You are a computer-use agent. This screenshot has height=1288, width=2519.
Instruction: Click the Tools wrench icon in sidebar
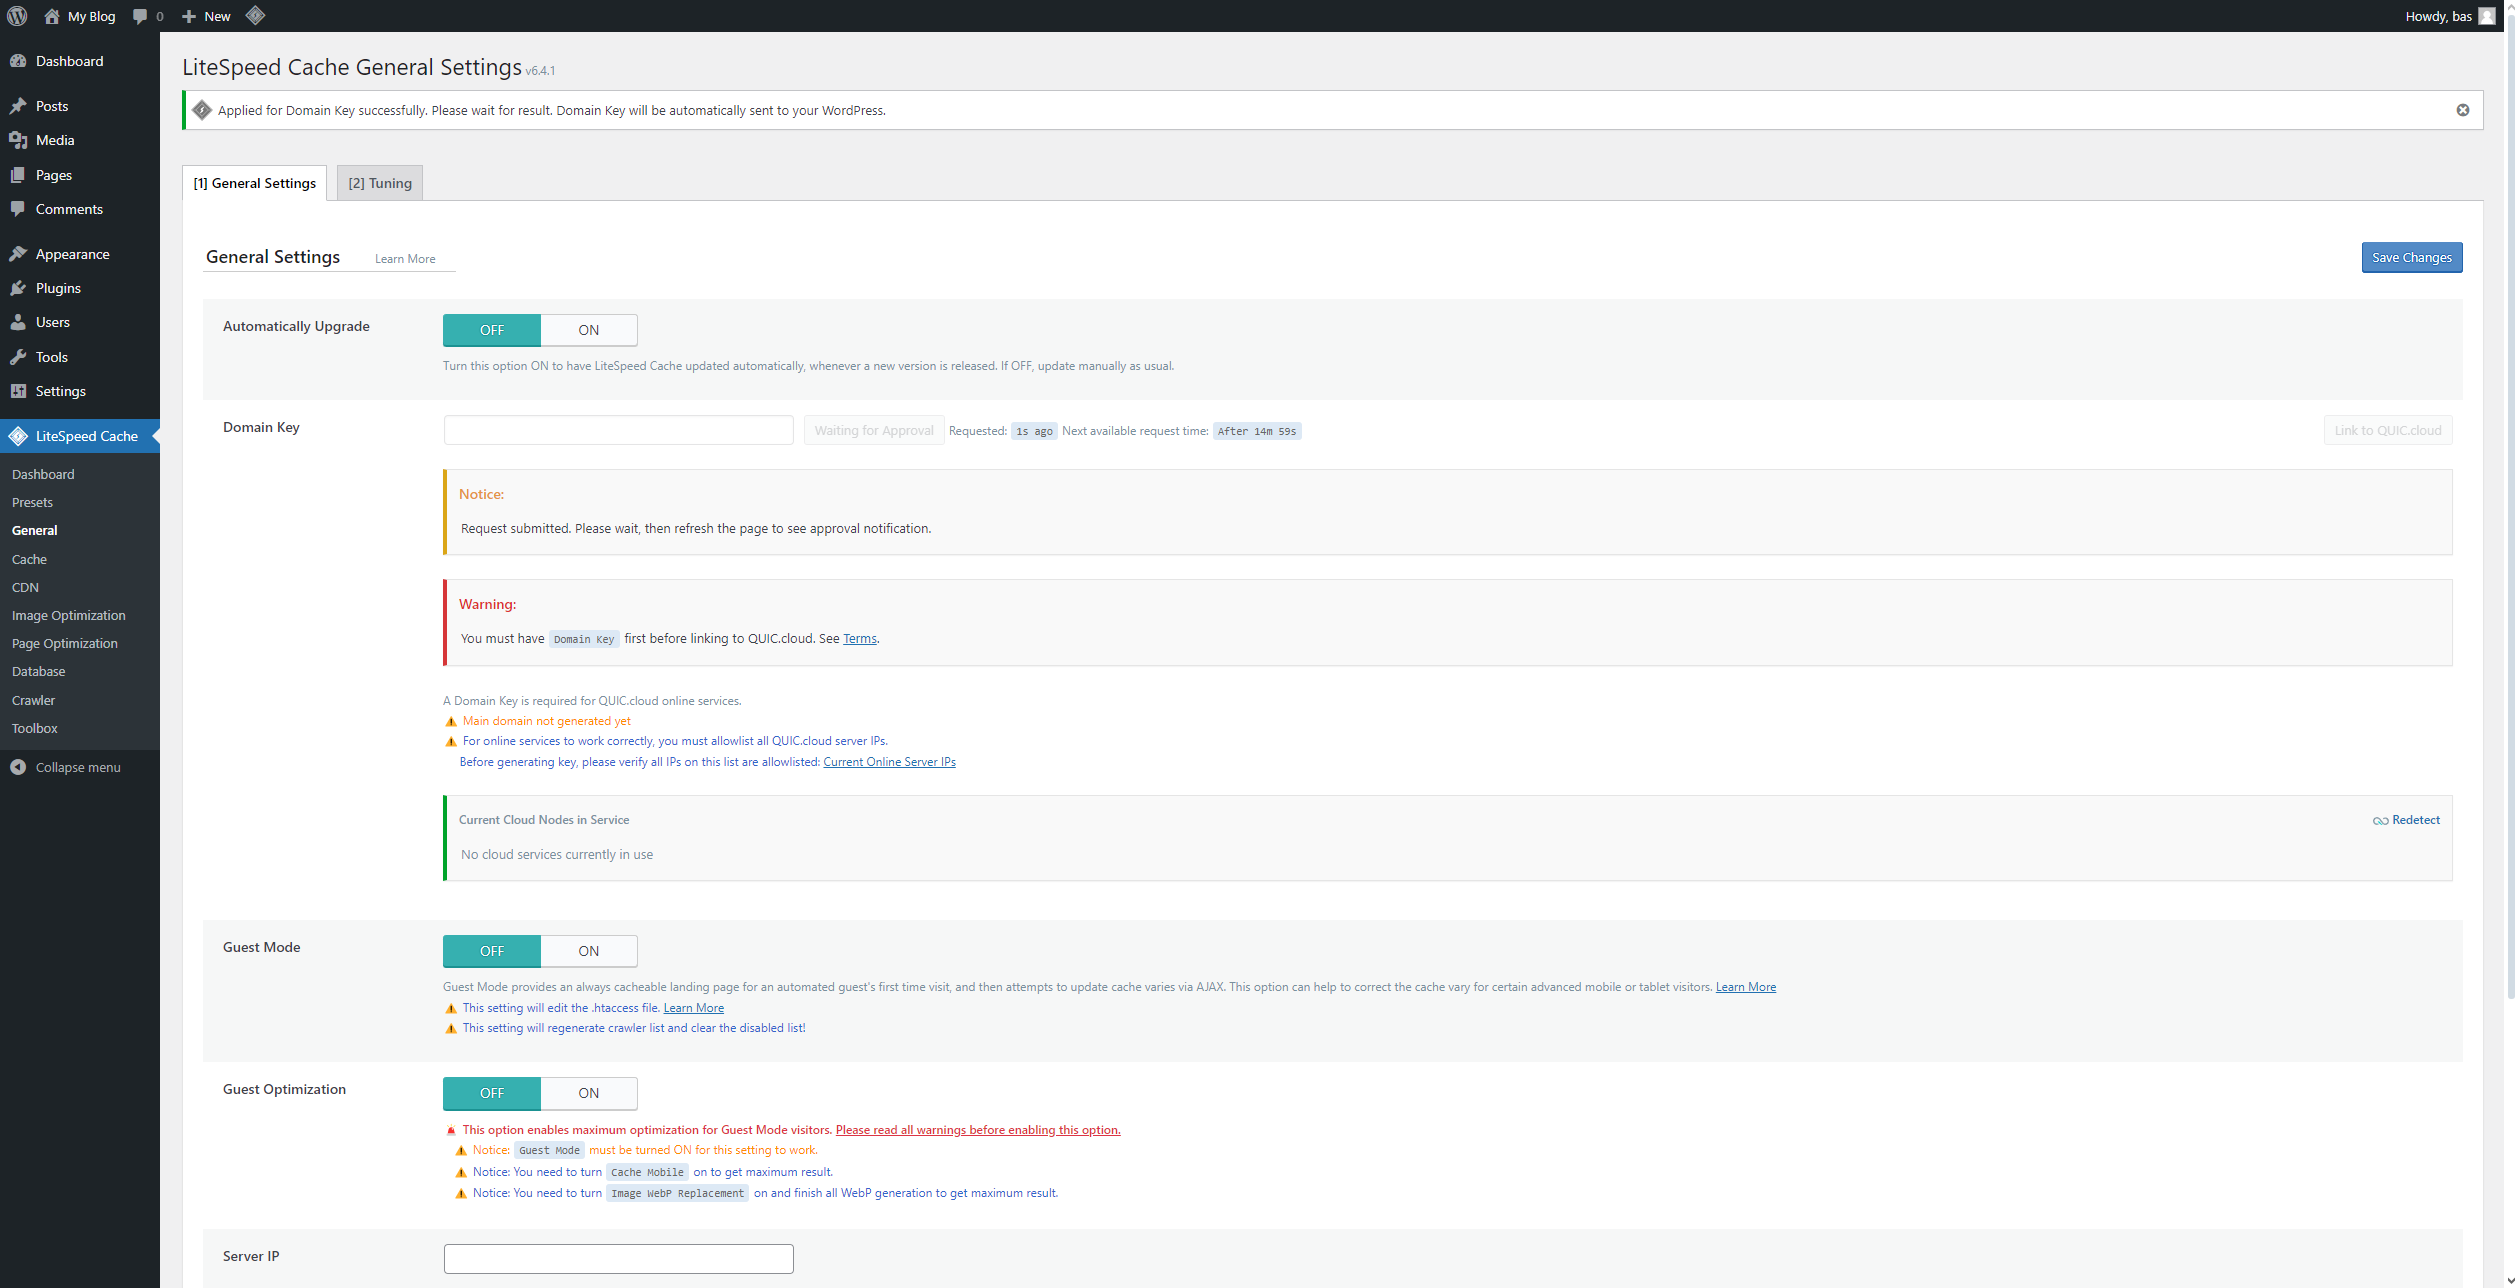point(18,357)
